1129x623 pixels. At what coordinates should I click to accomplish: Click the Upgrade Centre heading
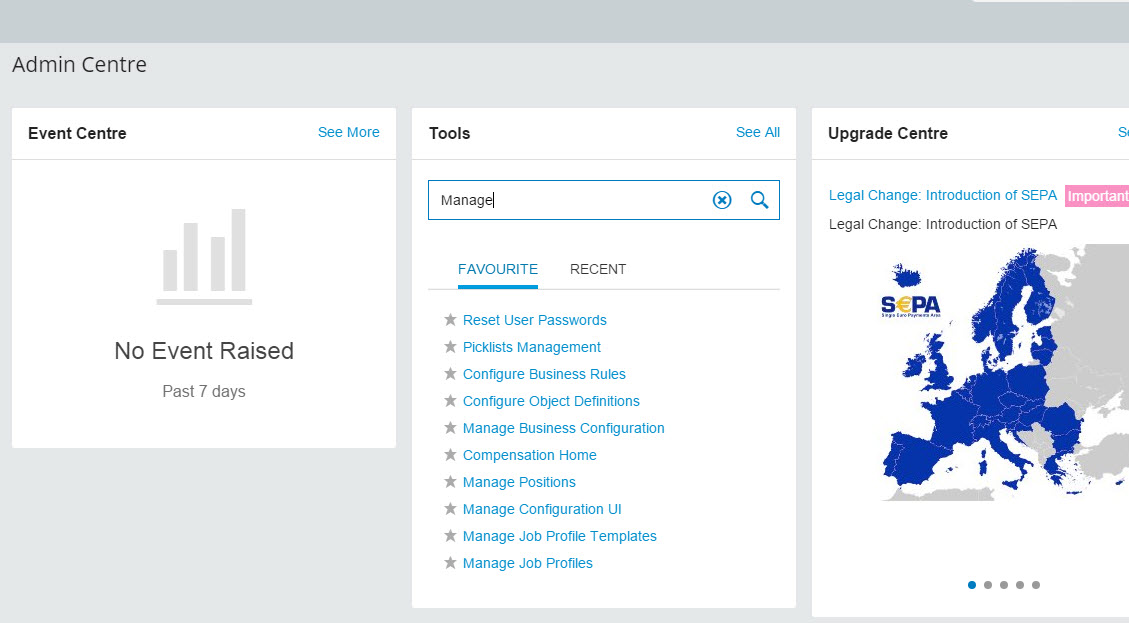point(888,133)
